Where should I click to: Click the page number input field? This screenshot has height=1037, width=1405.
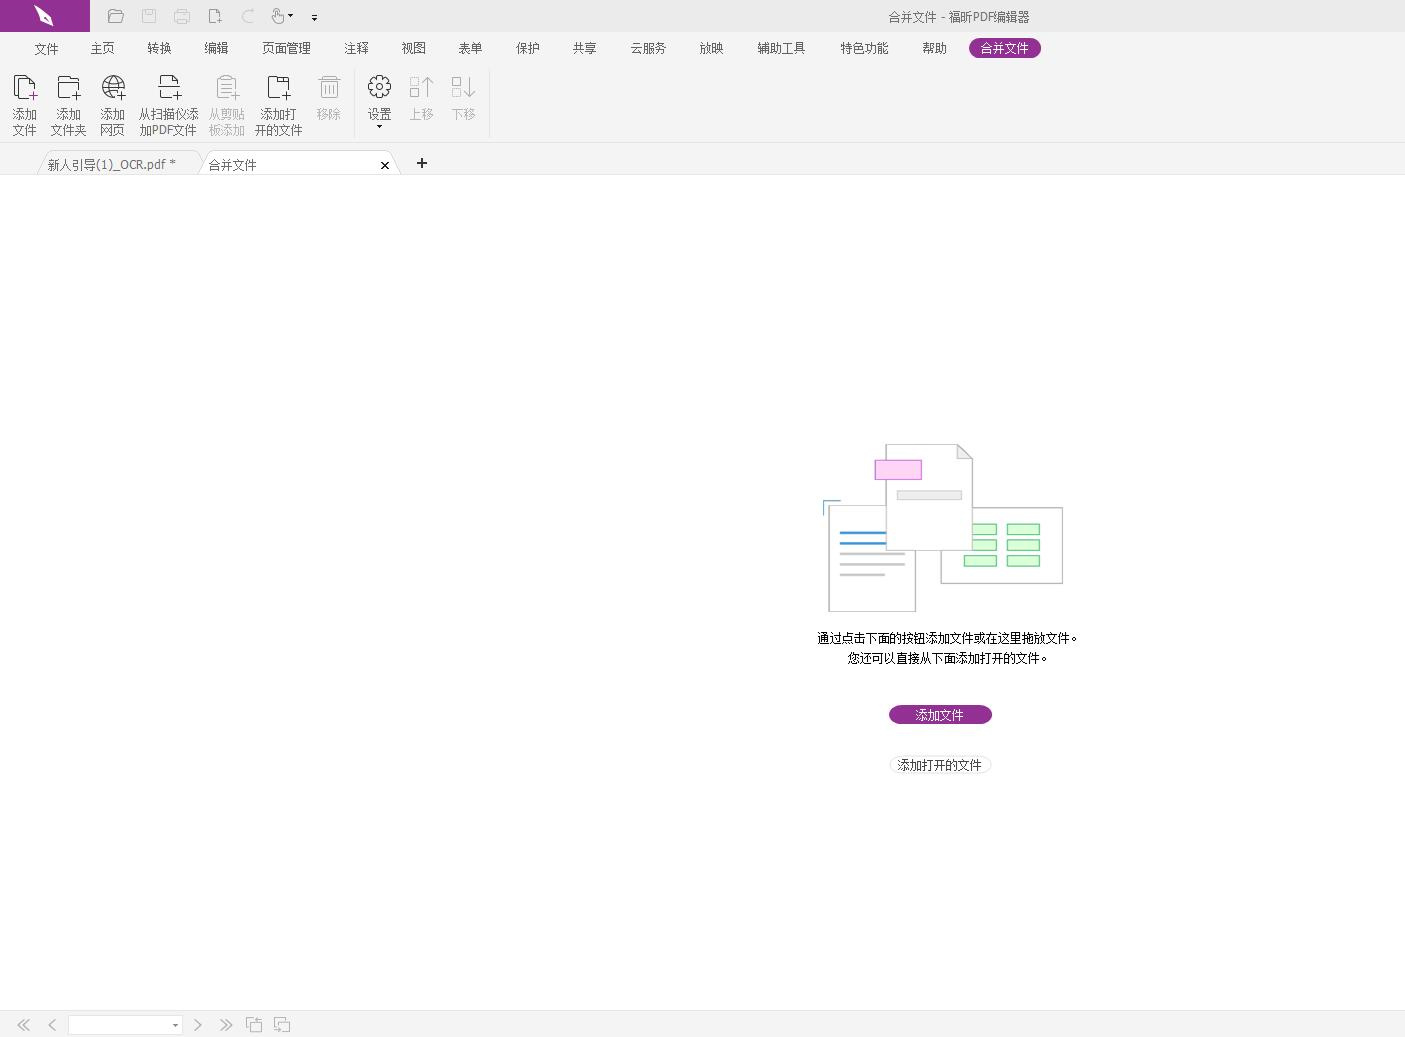(119, 1025)
